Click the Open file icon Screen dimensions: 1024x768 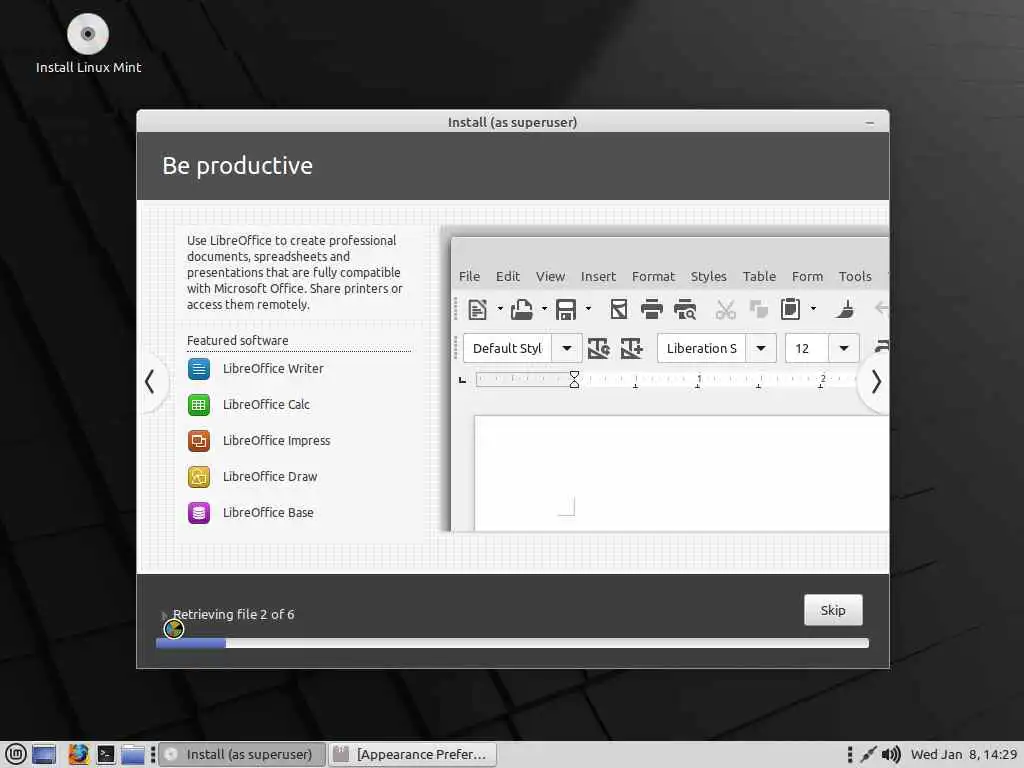[521, 309]
